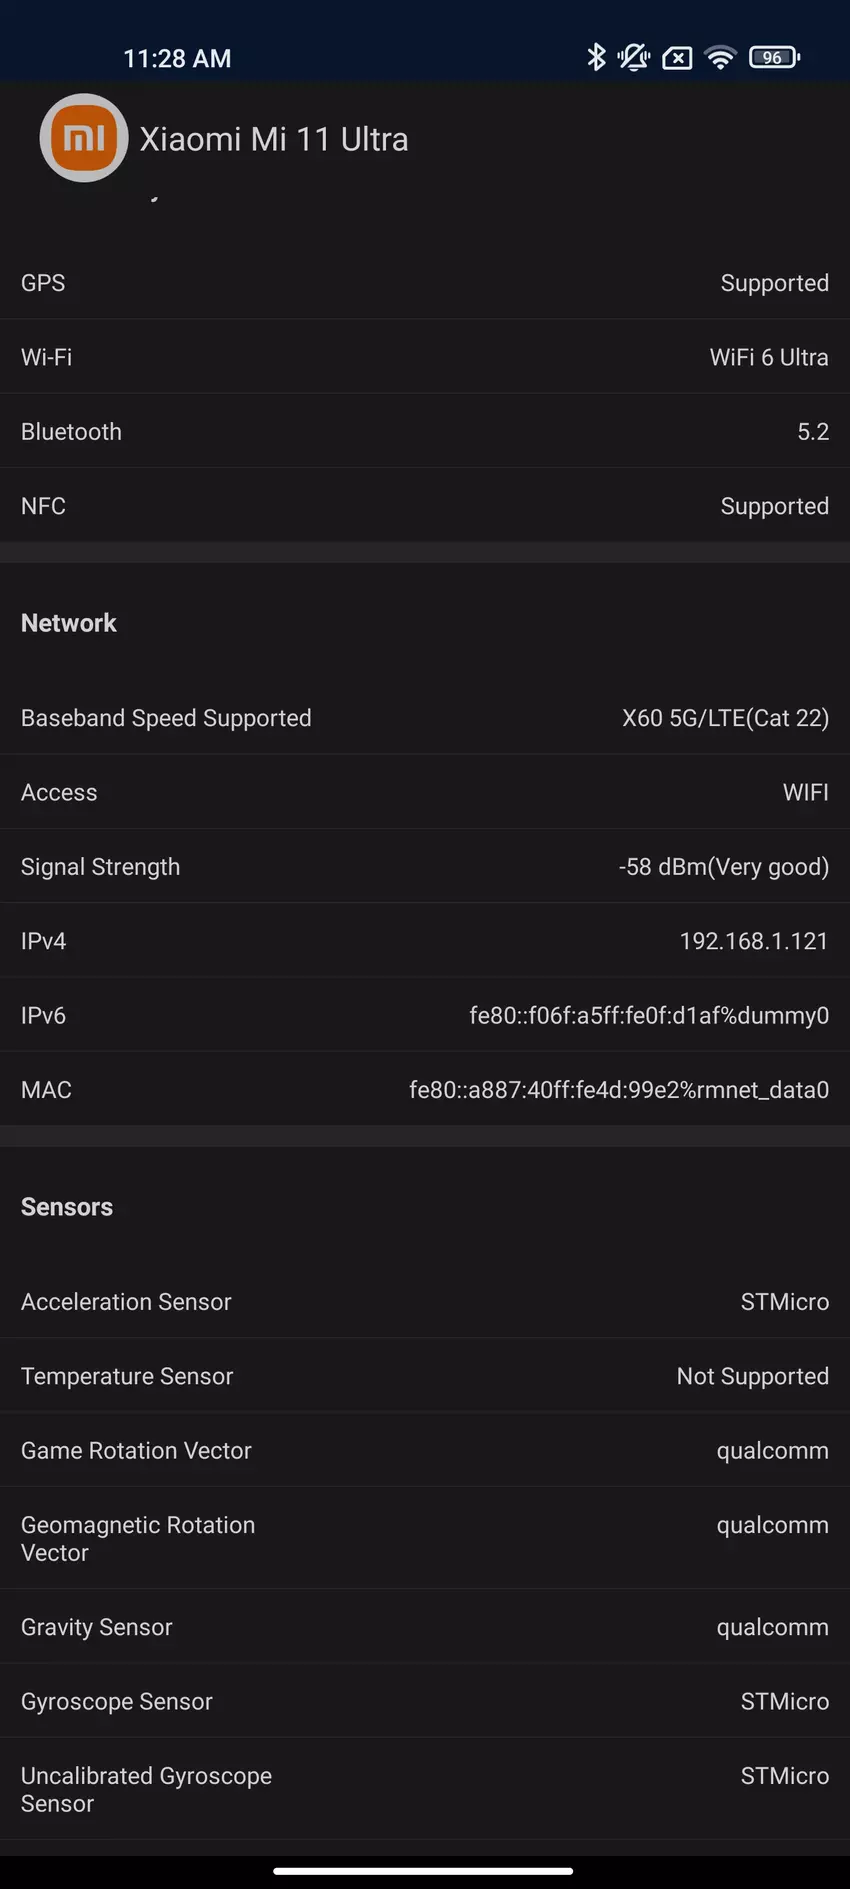Select the Bluetooth 5.2 row

coord(424,432)
